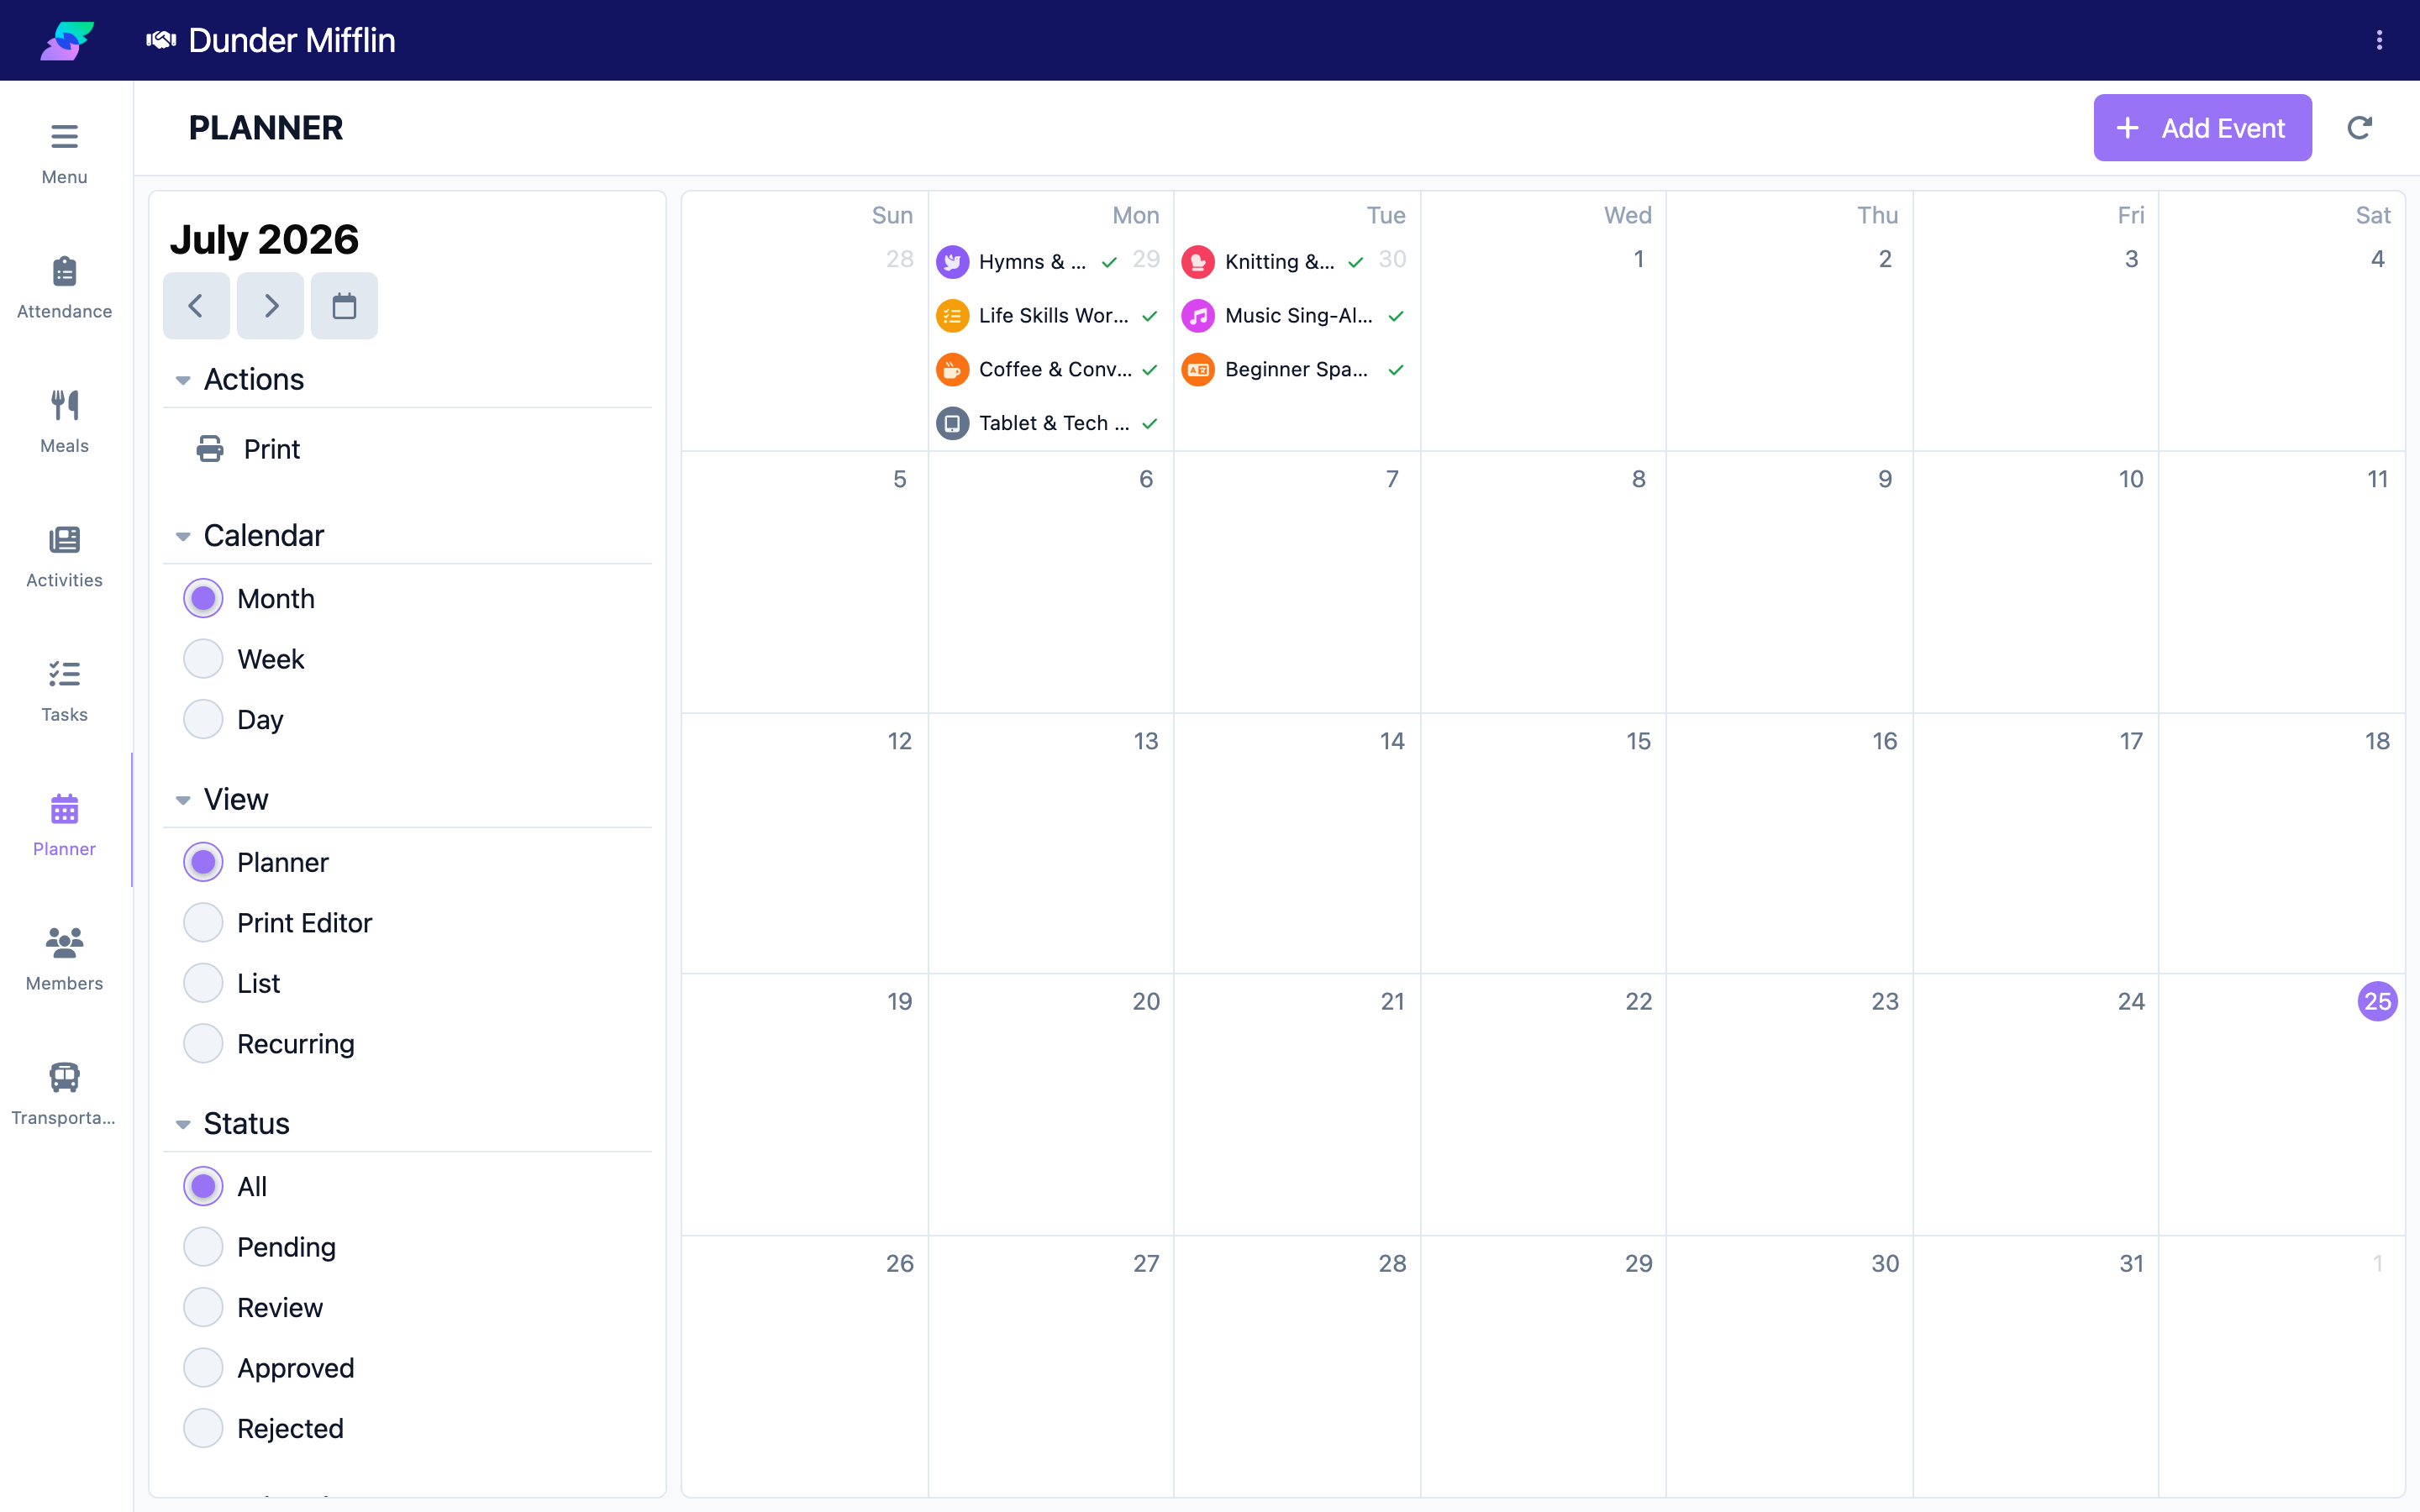The height and width of the screenshot is (1512, 2420).
Task: Click Print under Actions
Action: [248, 449]
